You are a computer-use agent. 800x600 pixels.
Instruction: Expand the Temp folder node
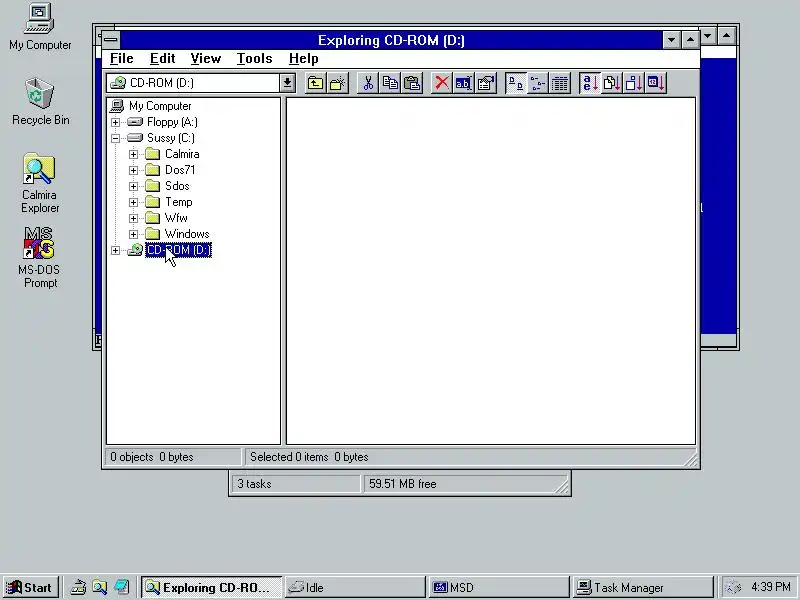133,203
